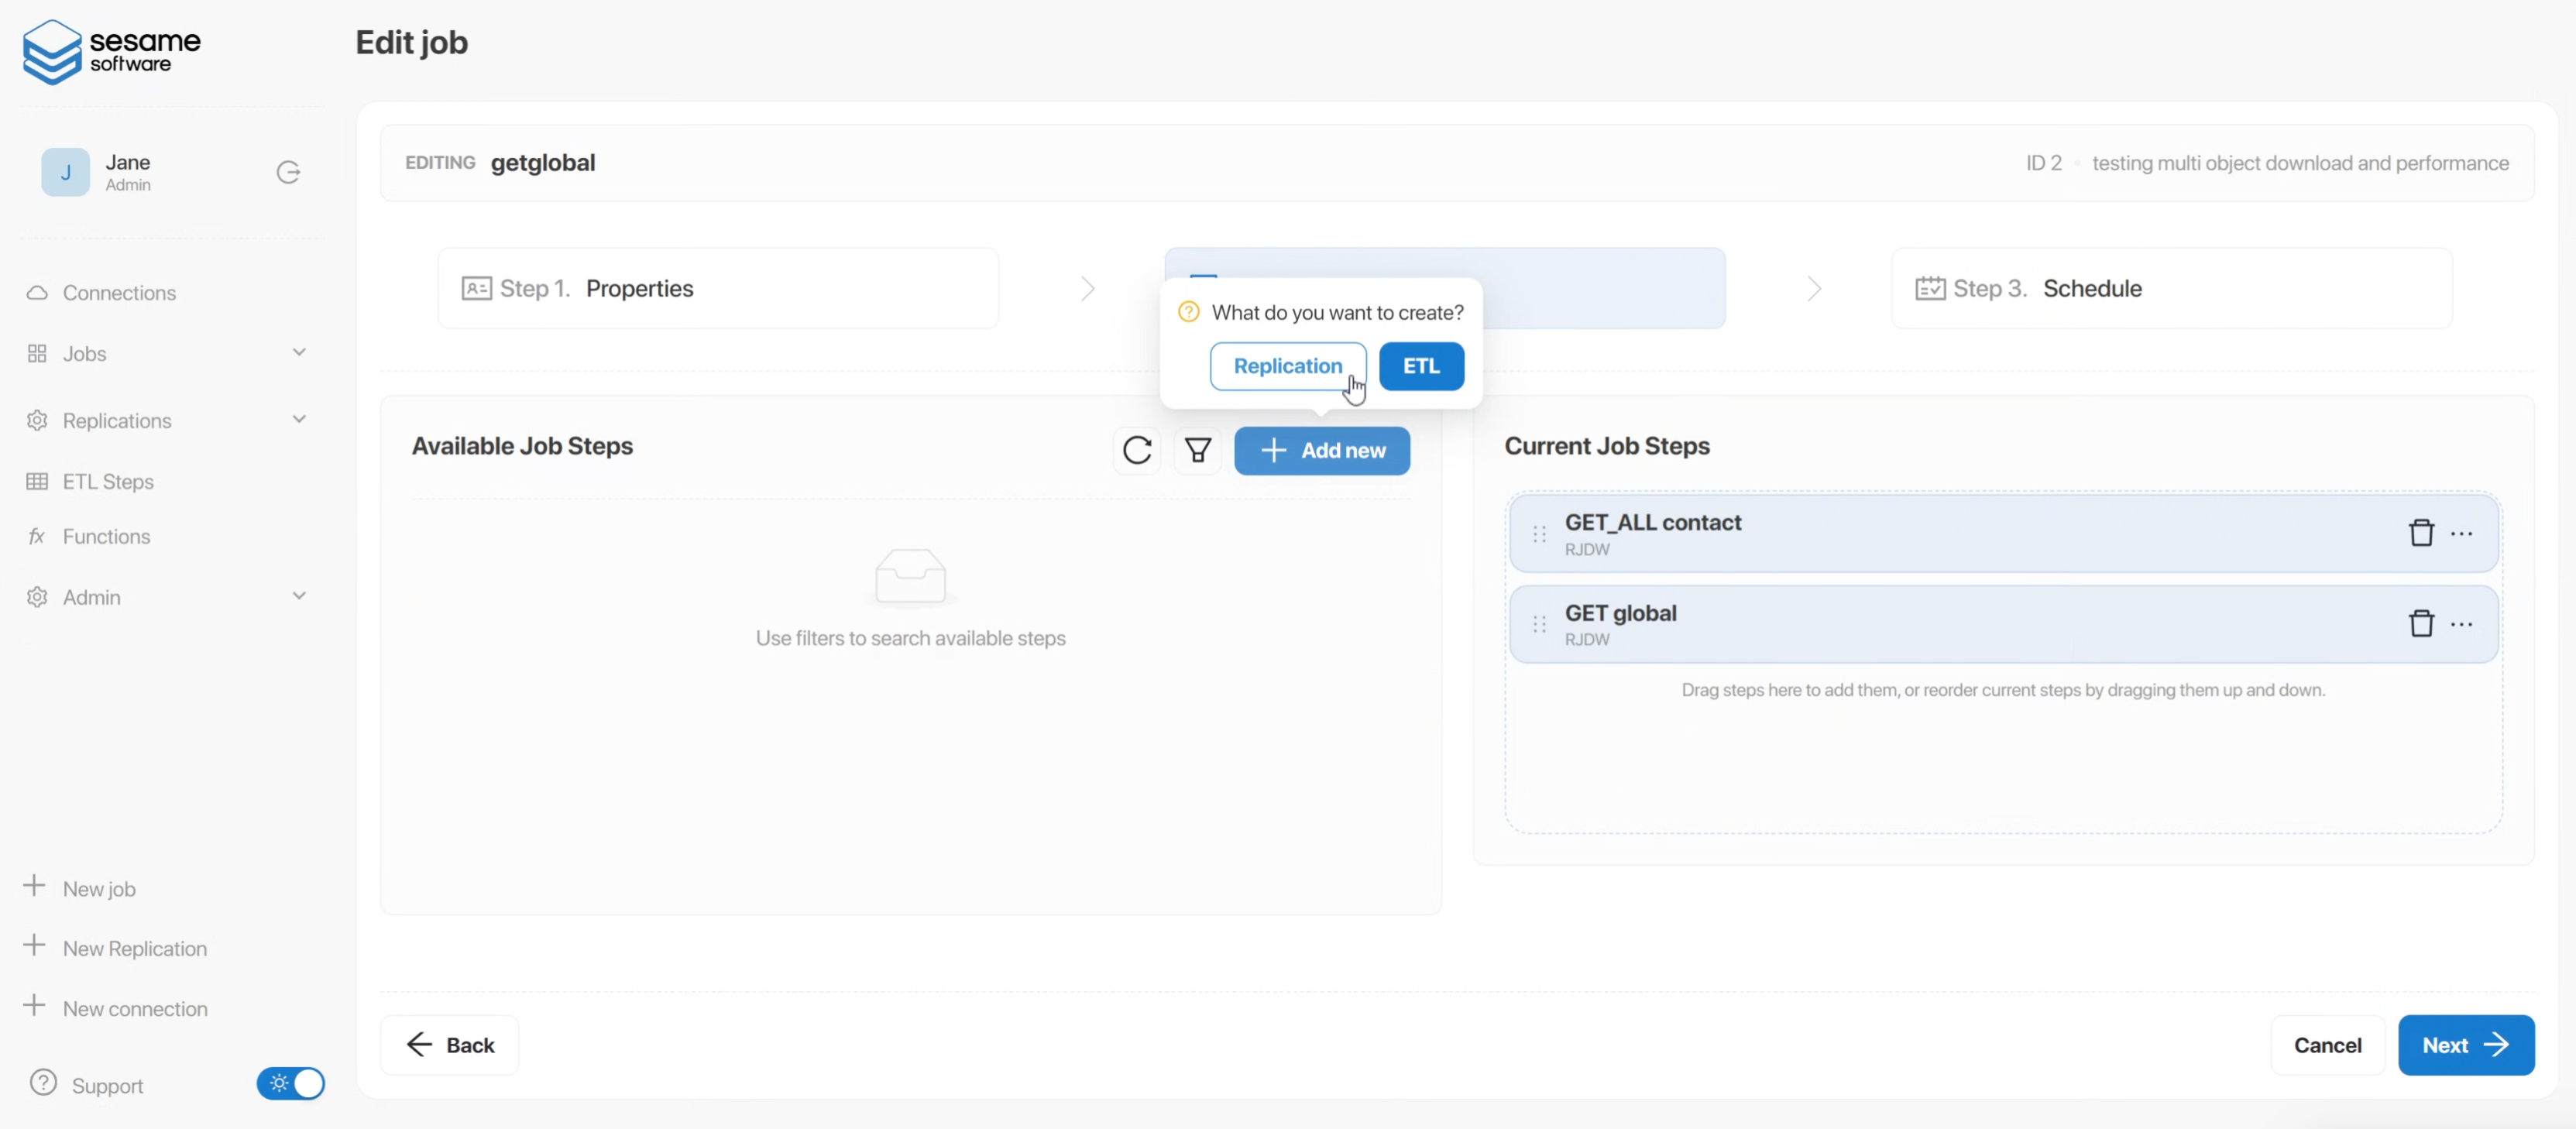Choose ETL in the create popup

(1421, 366)
